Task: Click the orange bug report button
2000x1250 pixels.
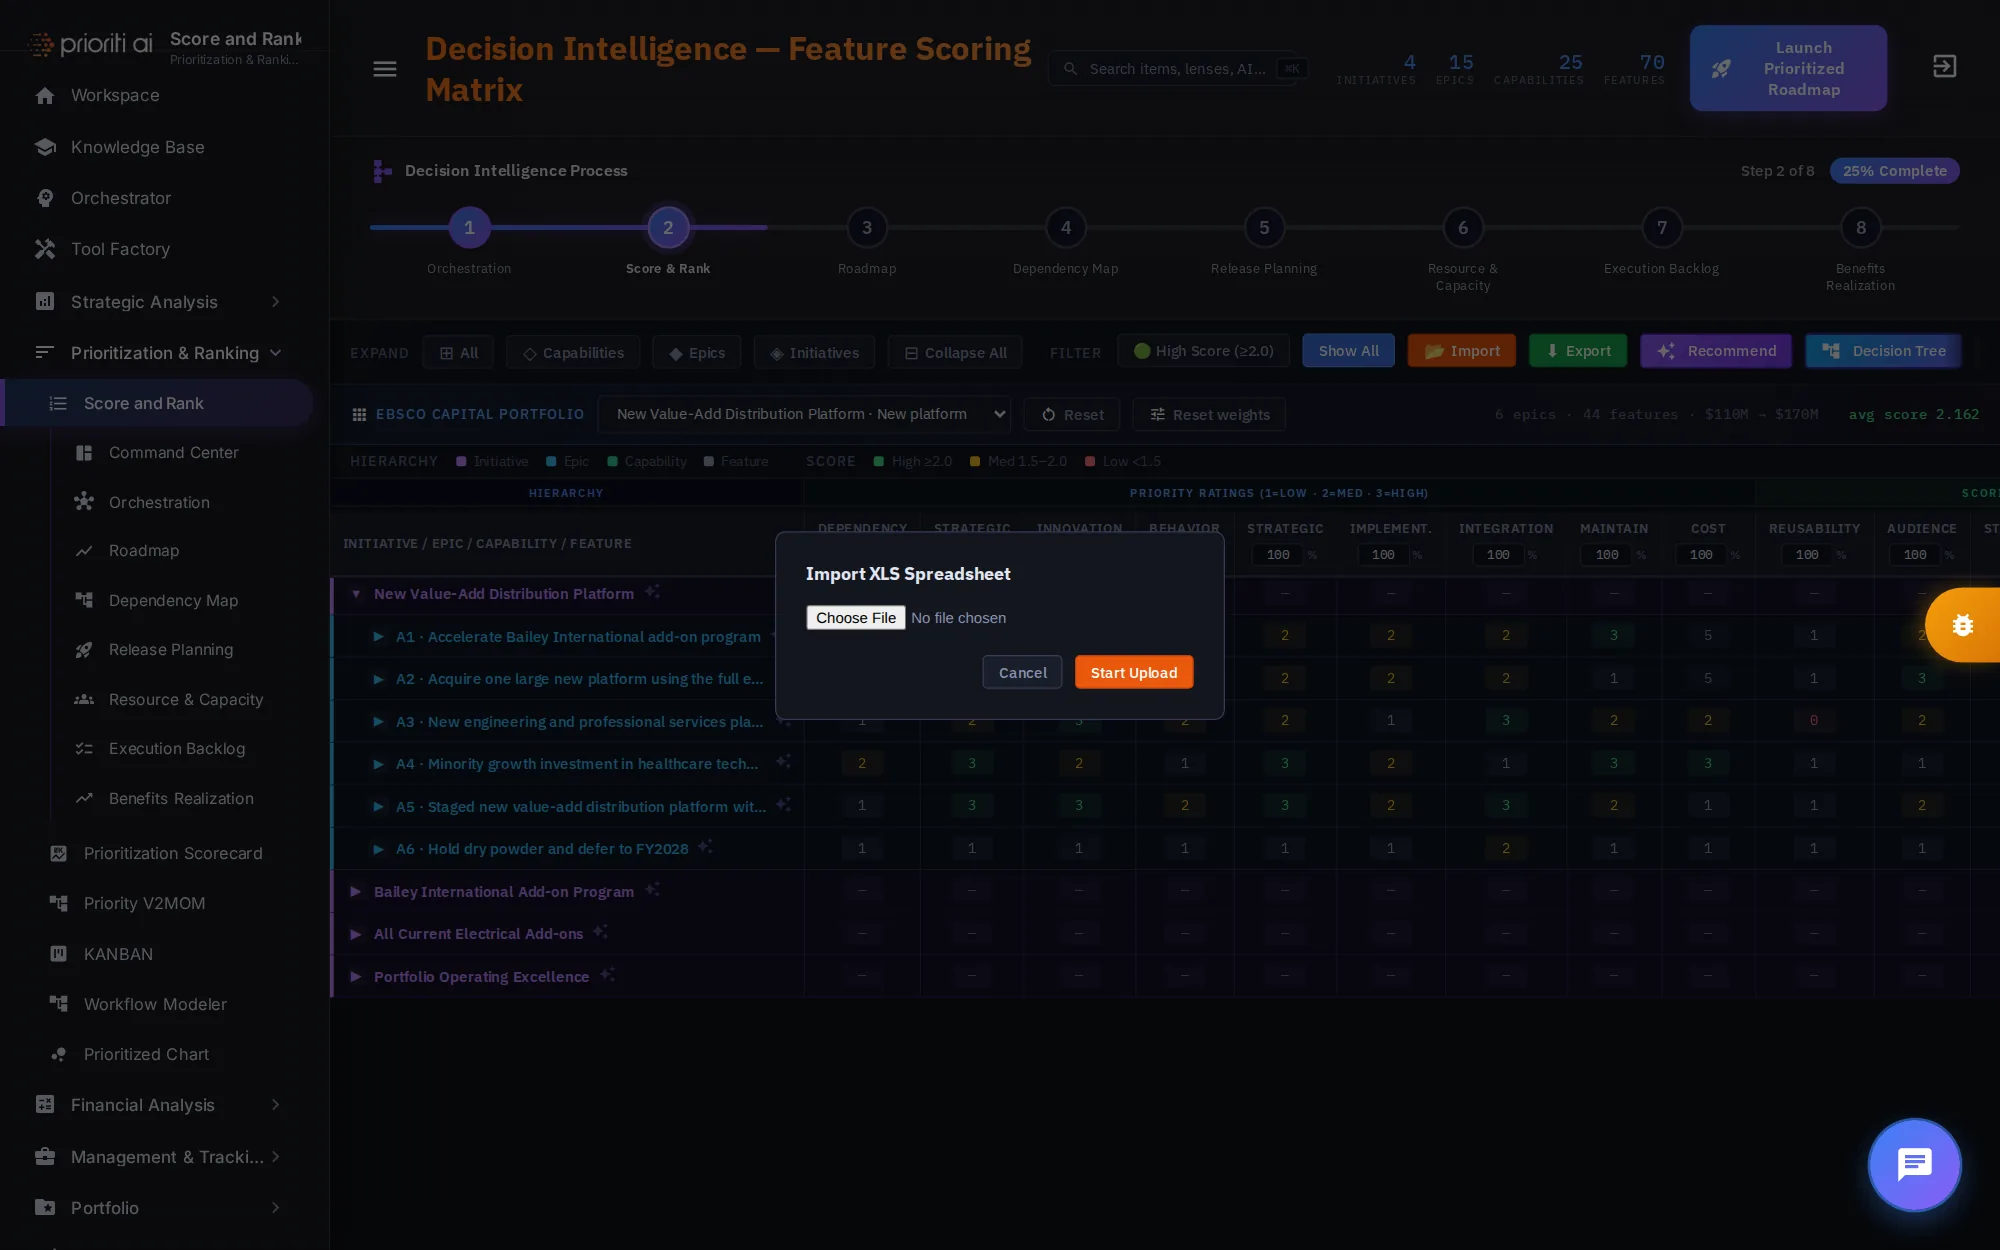Action: point(1962,625)
